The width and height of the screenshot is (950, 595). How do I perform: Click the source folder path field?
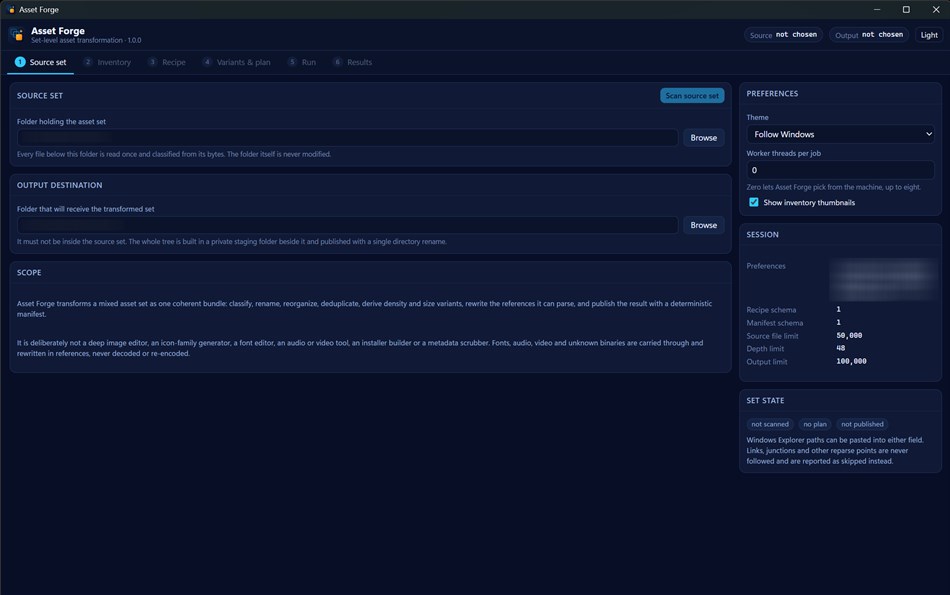tap(347, 138)
